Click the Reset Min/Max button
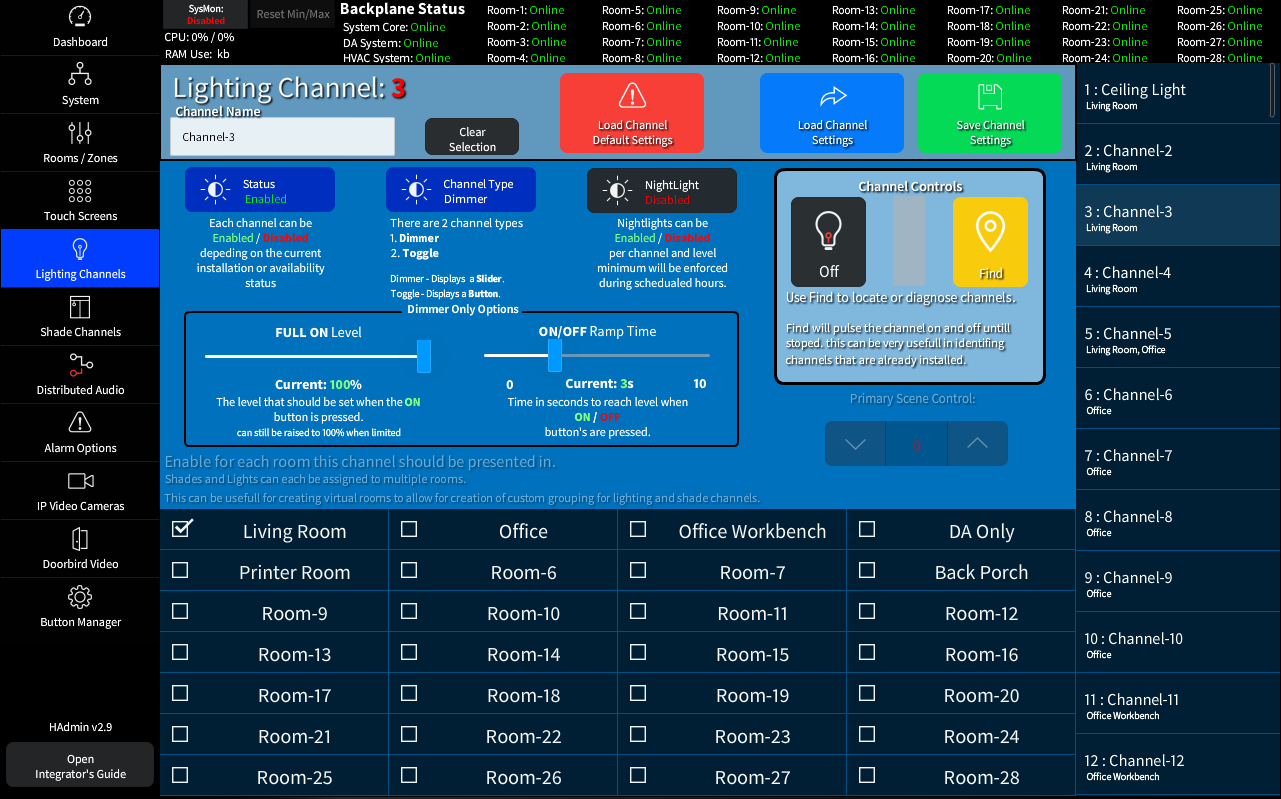 click(x=293, y=14)
